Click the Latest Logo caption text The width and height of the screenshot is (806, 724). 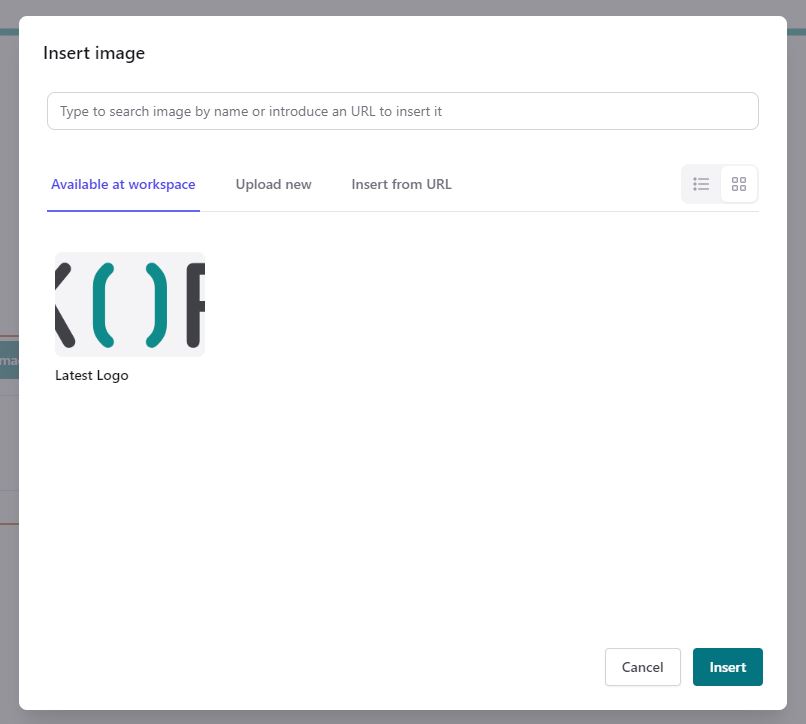[x=91, y=375]
